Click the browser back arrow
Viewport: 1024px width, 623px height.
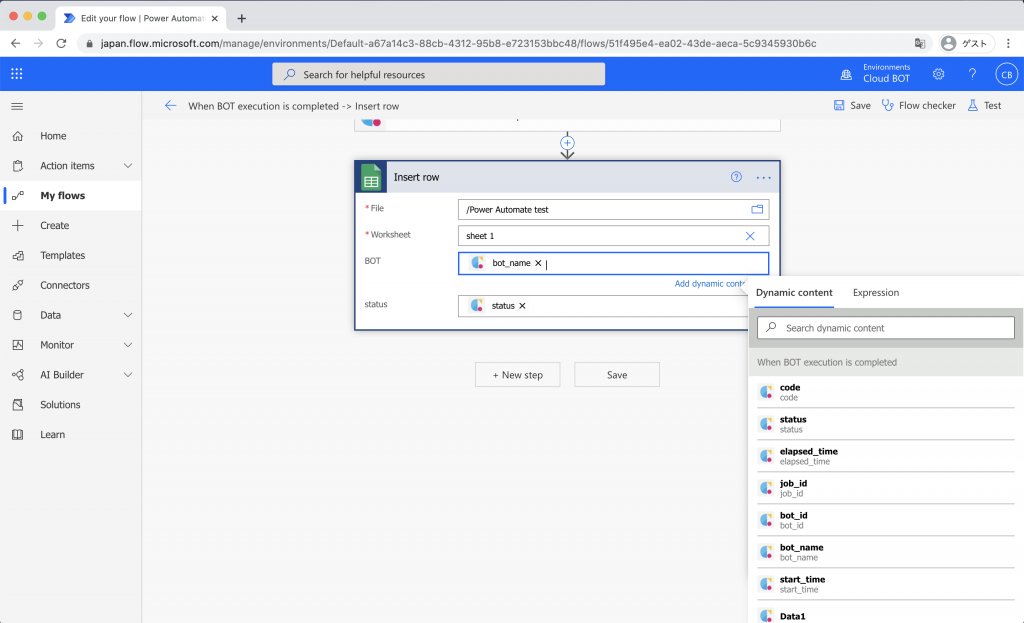click(x=16, y=43)
